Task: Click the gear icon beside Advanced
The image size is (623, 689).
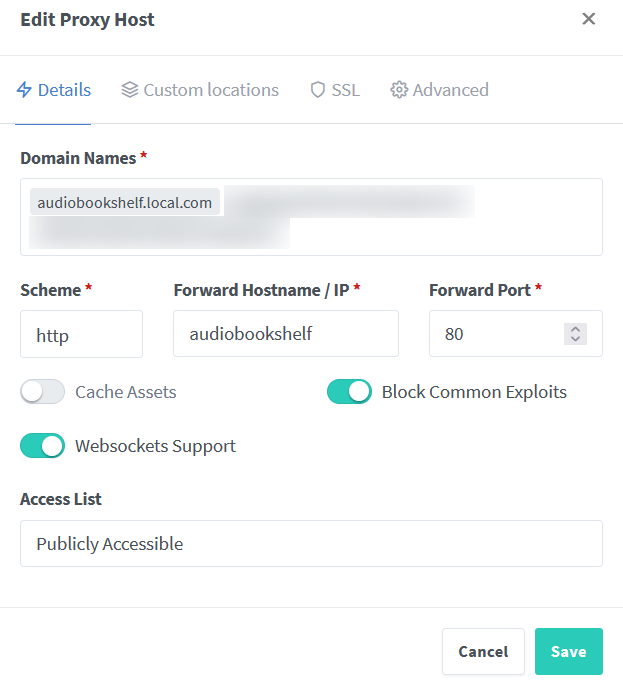Action: pyautogui.click(x=399, y=90)
